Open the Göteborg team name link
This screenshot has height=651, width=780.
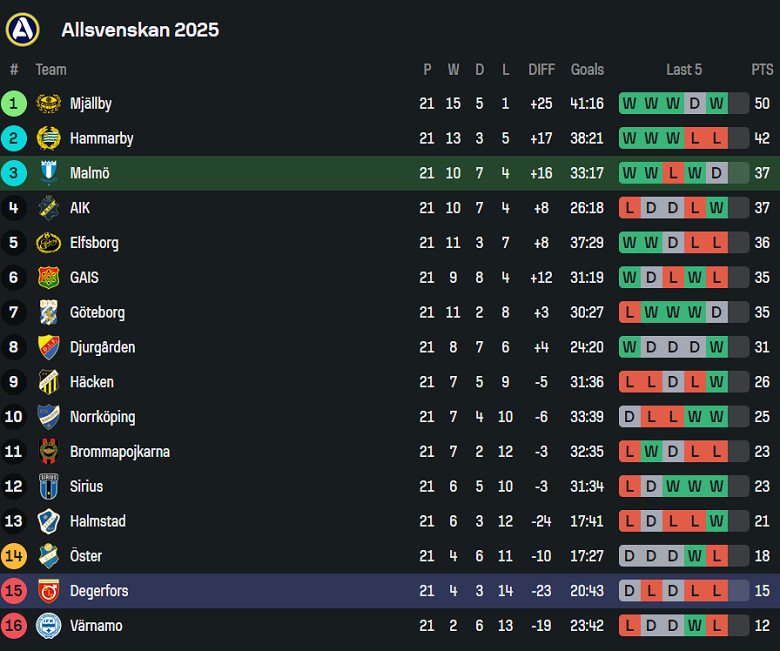(97, 313)
